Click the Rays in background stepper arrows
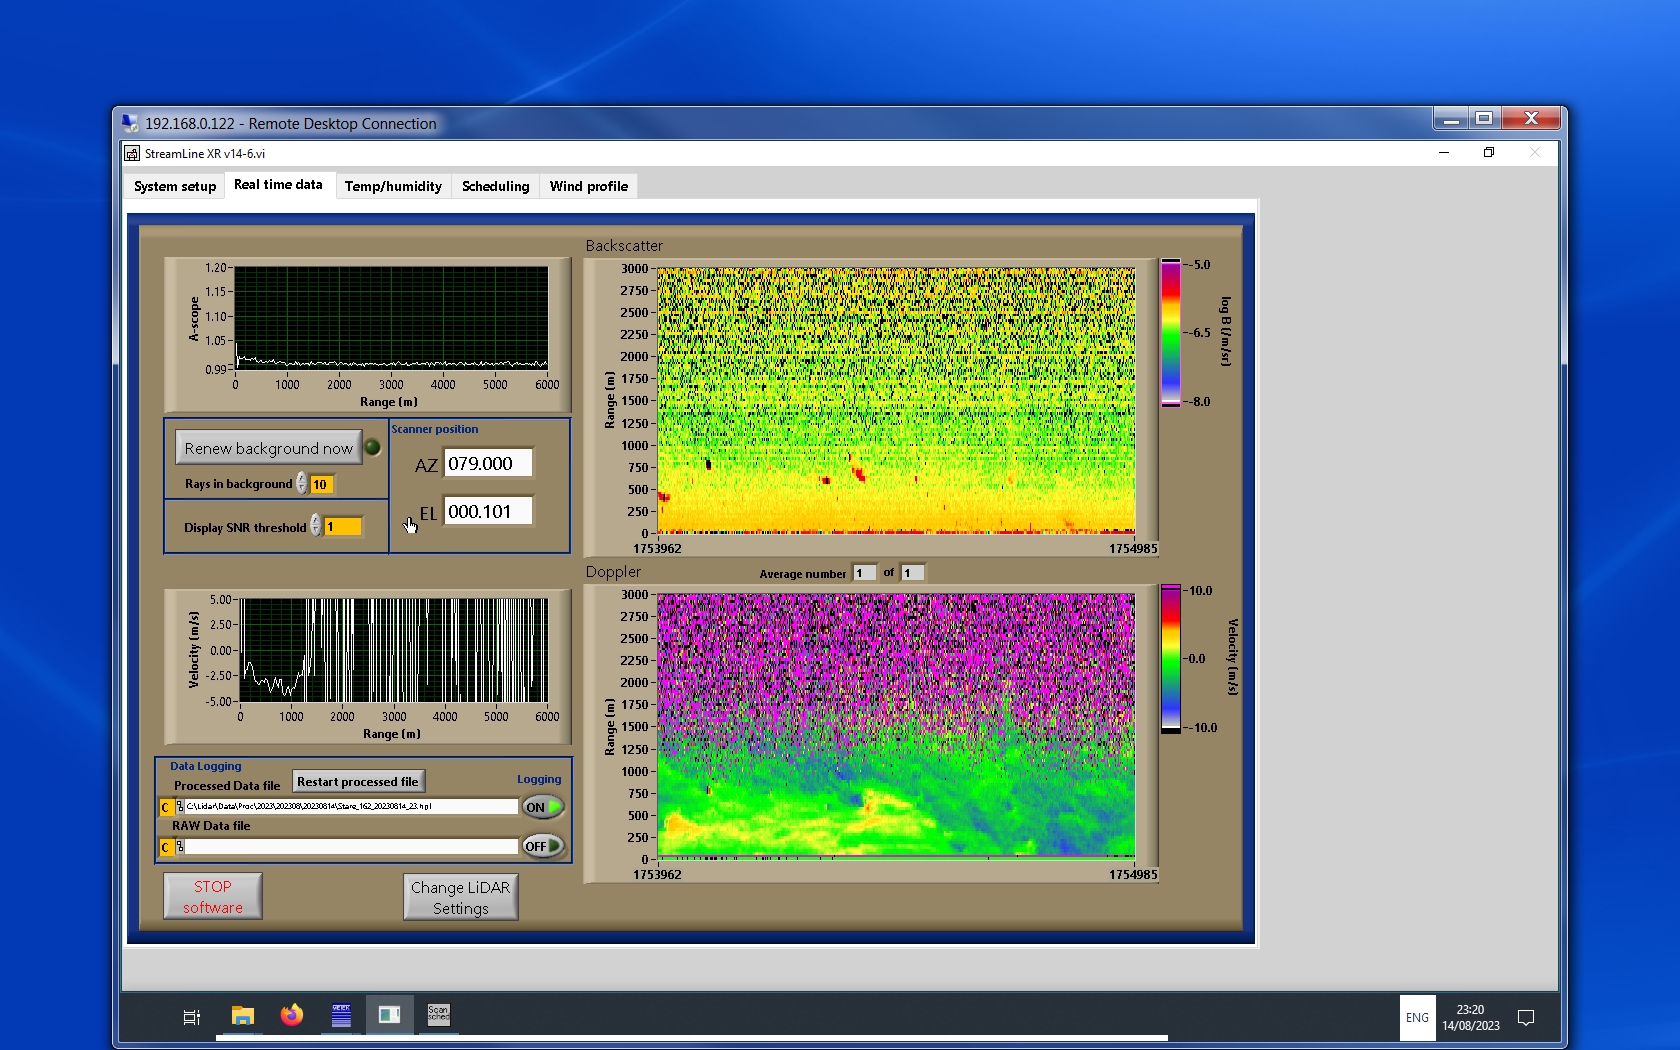Image resolution: width=1680 pixels, height=1050 pixels. [302, 484]
